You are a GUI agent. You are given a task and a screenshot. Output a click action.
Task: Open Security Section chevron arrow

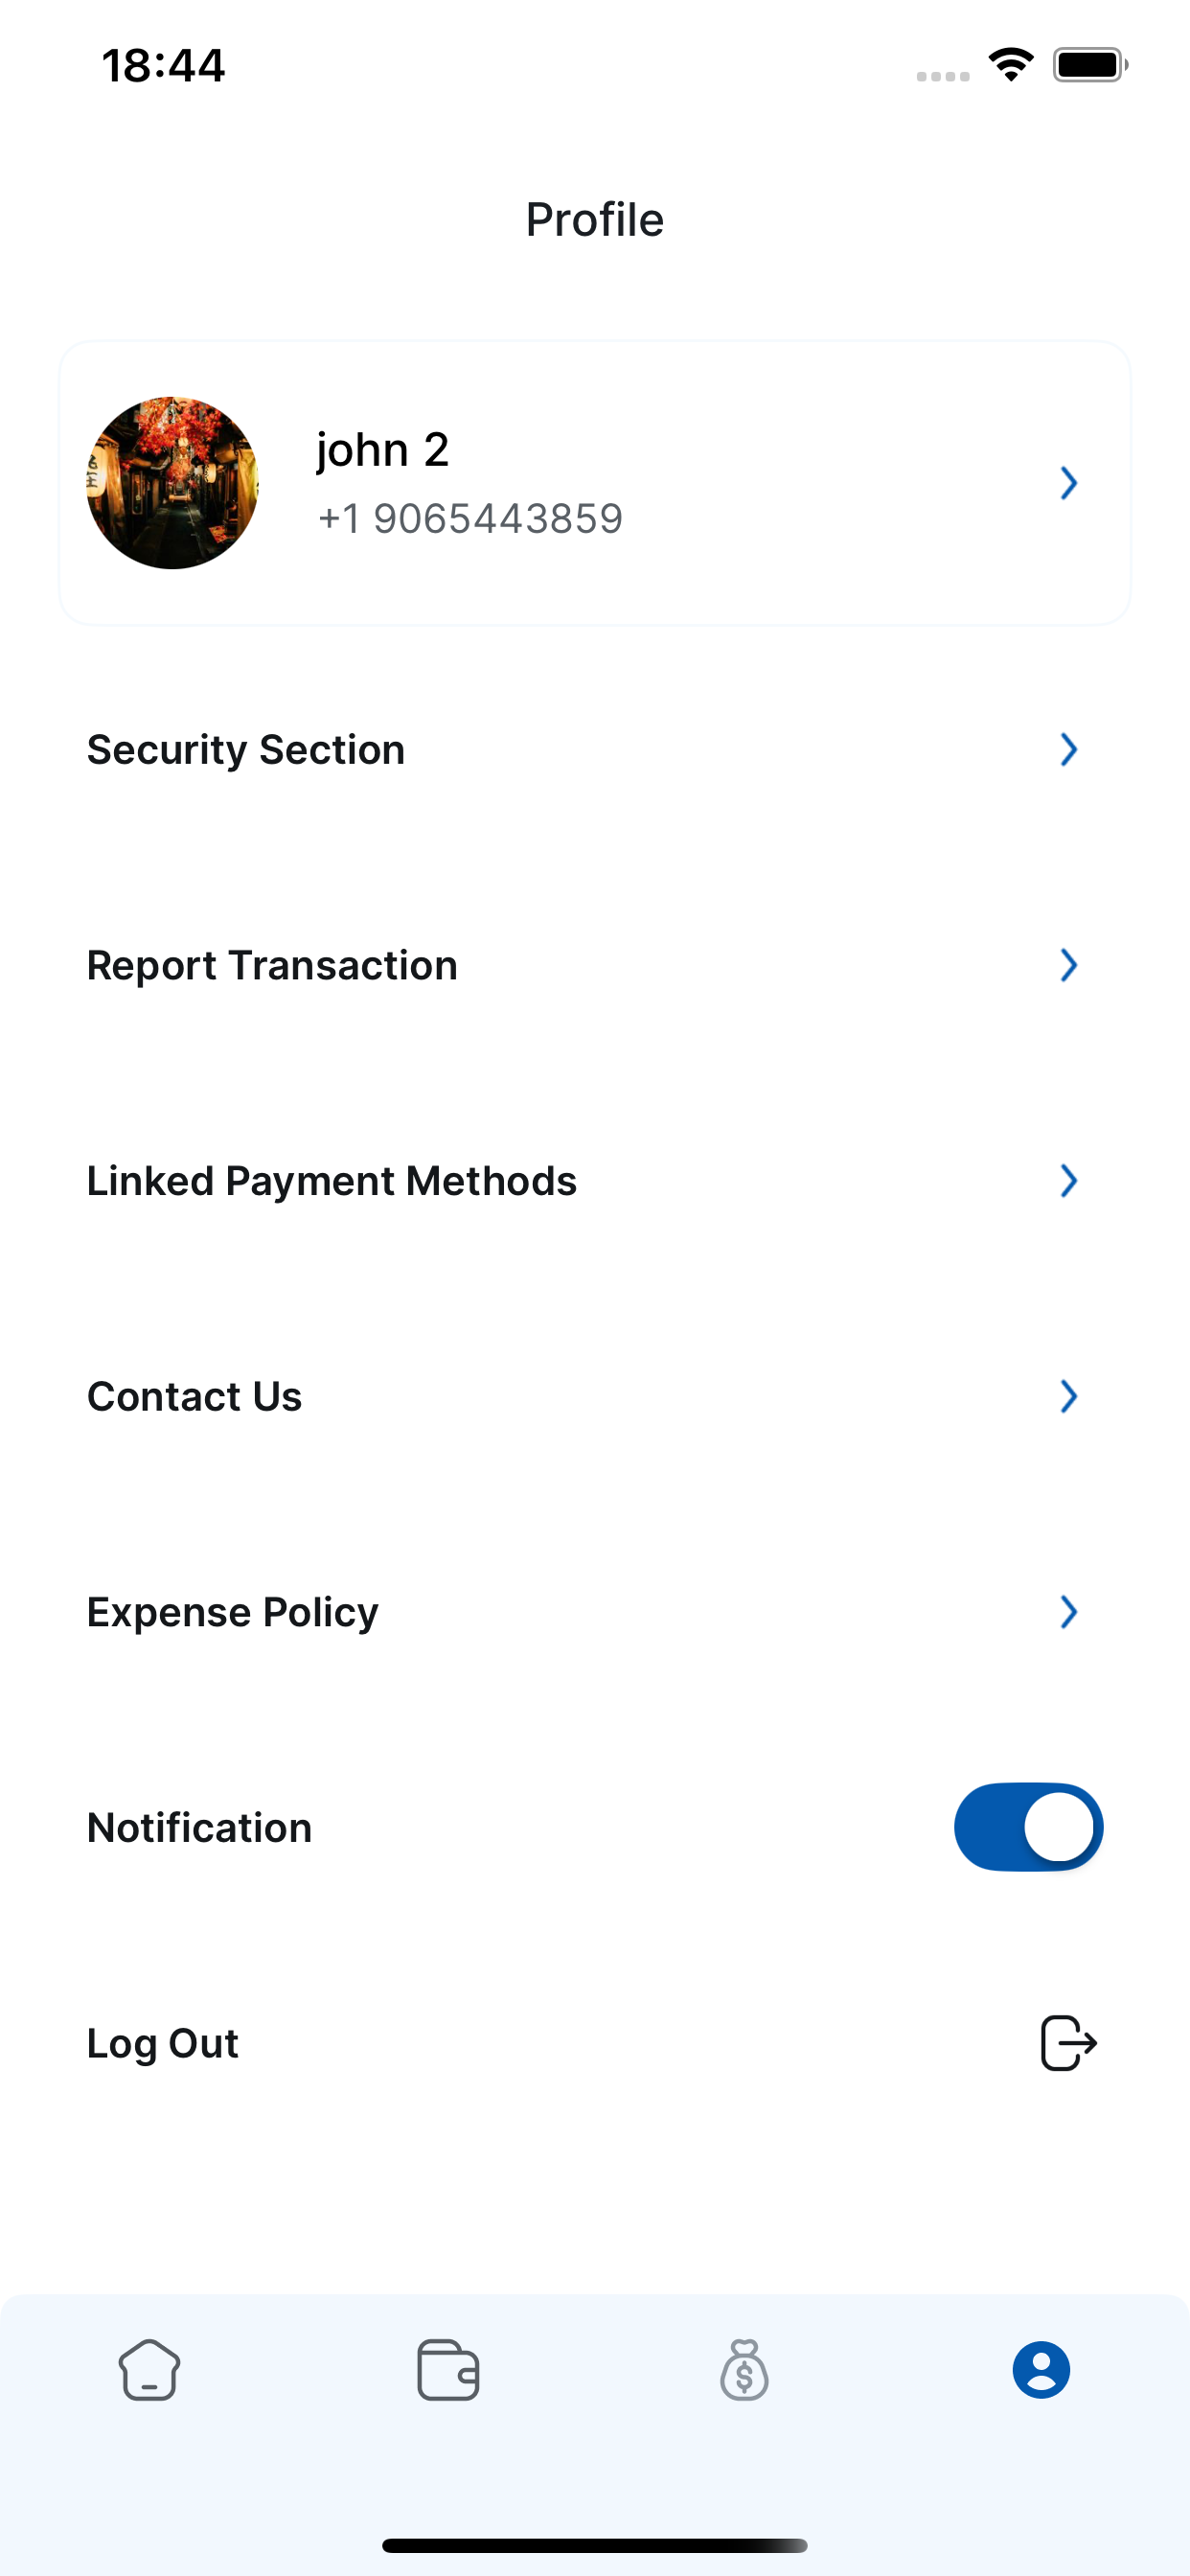1068,750
